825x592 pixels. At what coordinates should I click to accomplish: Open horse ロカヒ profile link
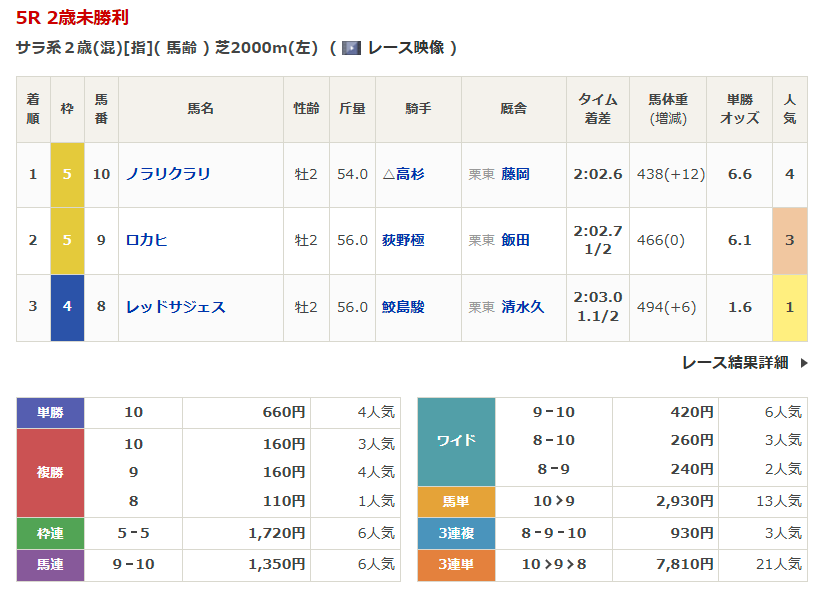(146, 240)
